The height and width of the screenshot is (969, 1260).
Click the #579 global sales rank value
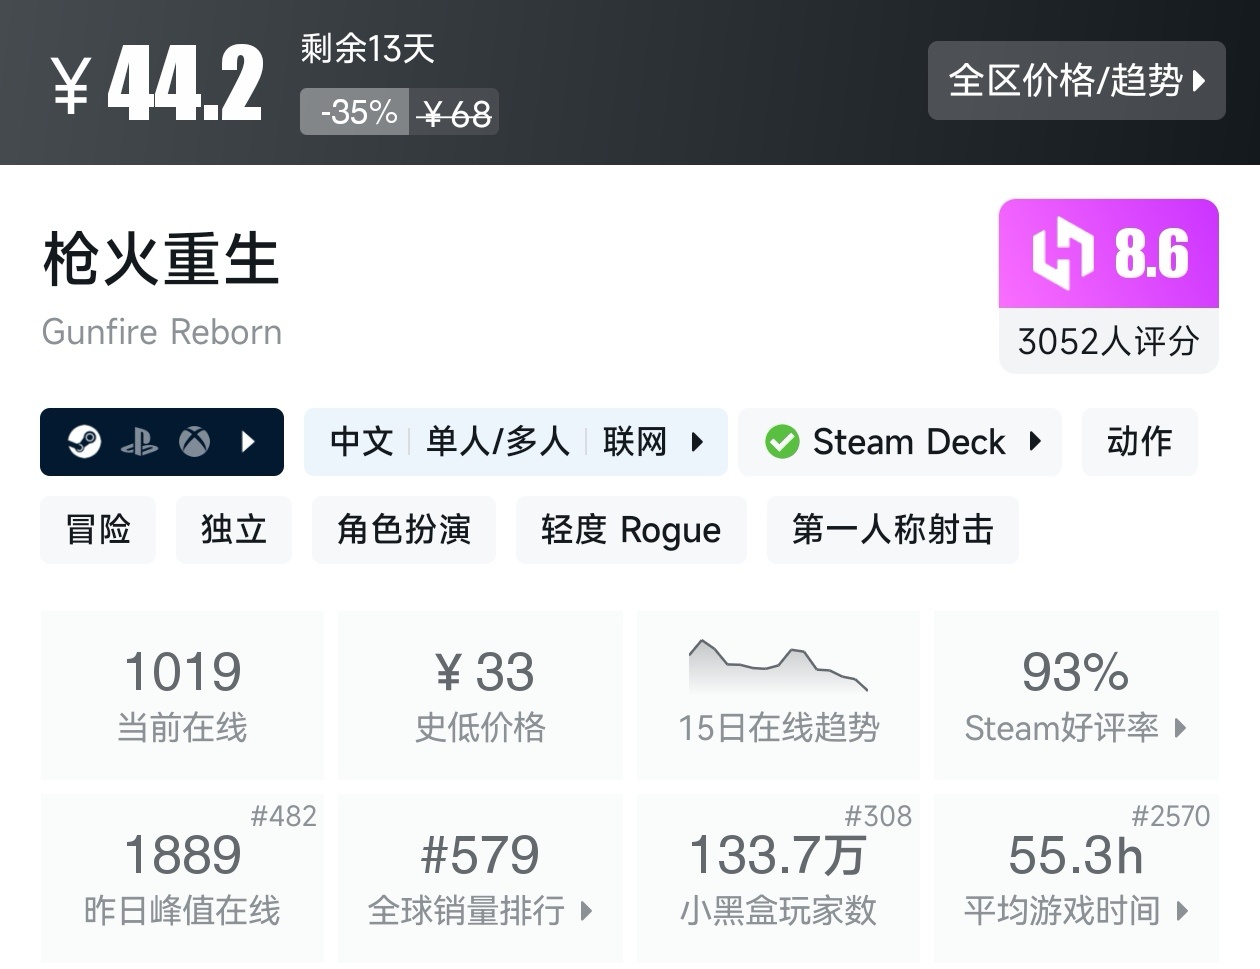coord(480,855)
